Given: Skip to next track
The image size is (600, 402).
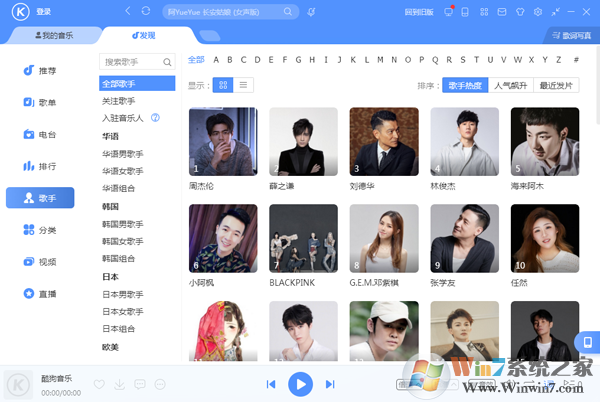Looking at the screenshot, I should [330, 384].
